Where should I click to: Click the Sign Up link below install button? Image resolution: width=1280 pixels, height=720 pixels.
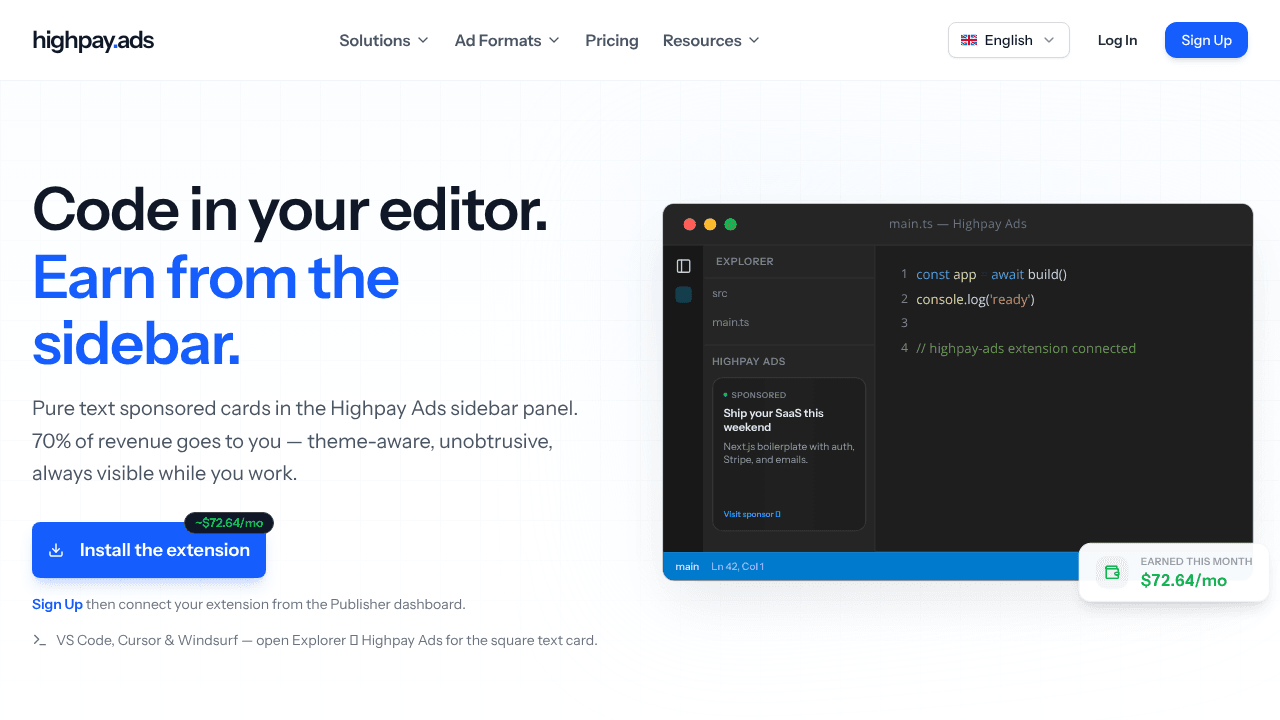[57, 604]
